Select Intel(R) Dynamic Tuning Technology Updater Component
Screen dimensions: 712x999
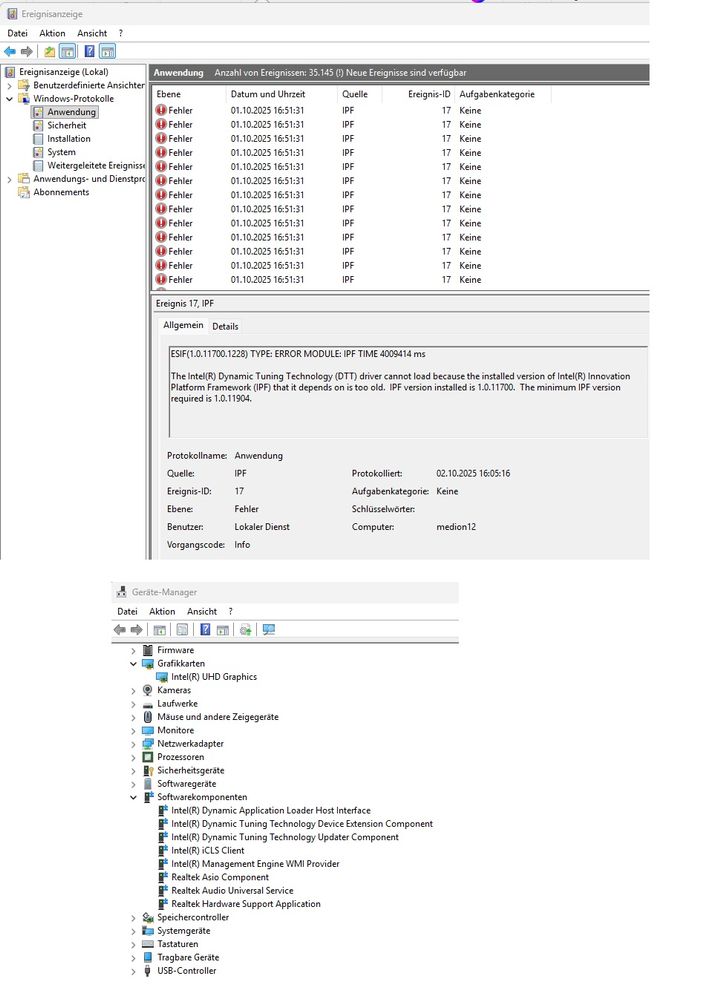point(284,837)
